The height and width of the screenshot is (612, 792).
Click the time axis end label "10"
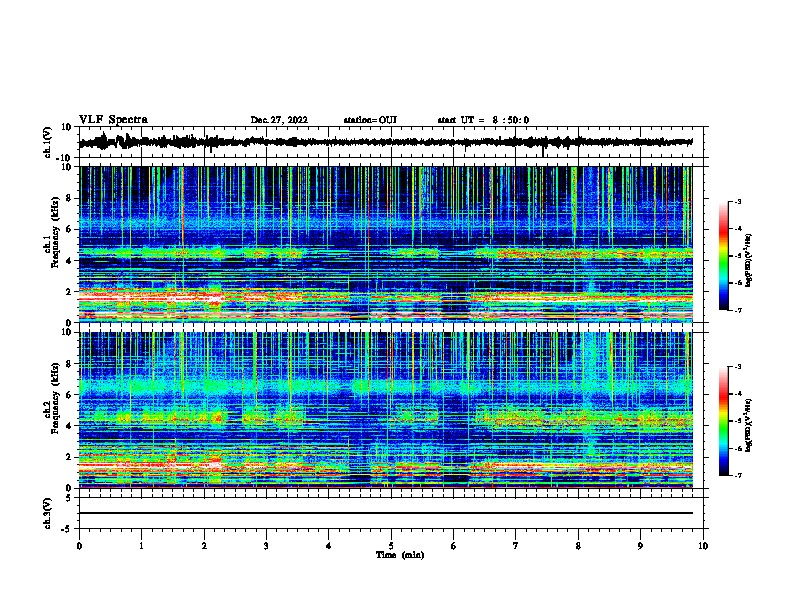click(703, 546)
